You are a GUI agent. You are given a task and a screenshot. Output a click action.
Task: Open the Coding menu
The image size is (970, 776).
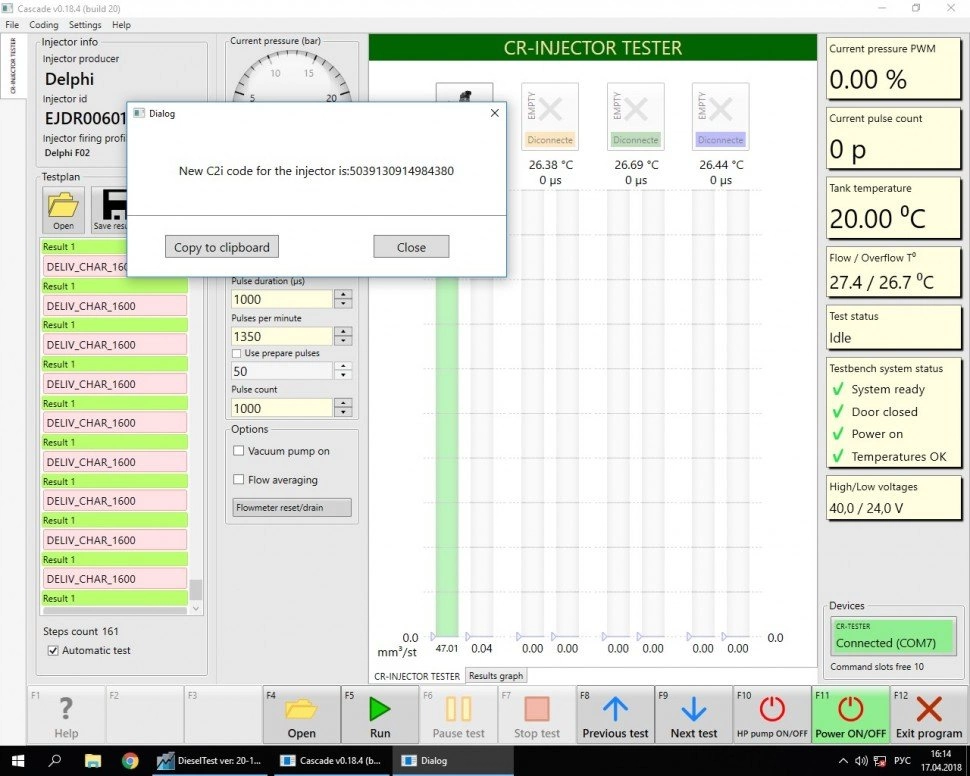[43, 25]
